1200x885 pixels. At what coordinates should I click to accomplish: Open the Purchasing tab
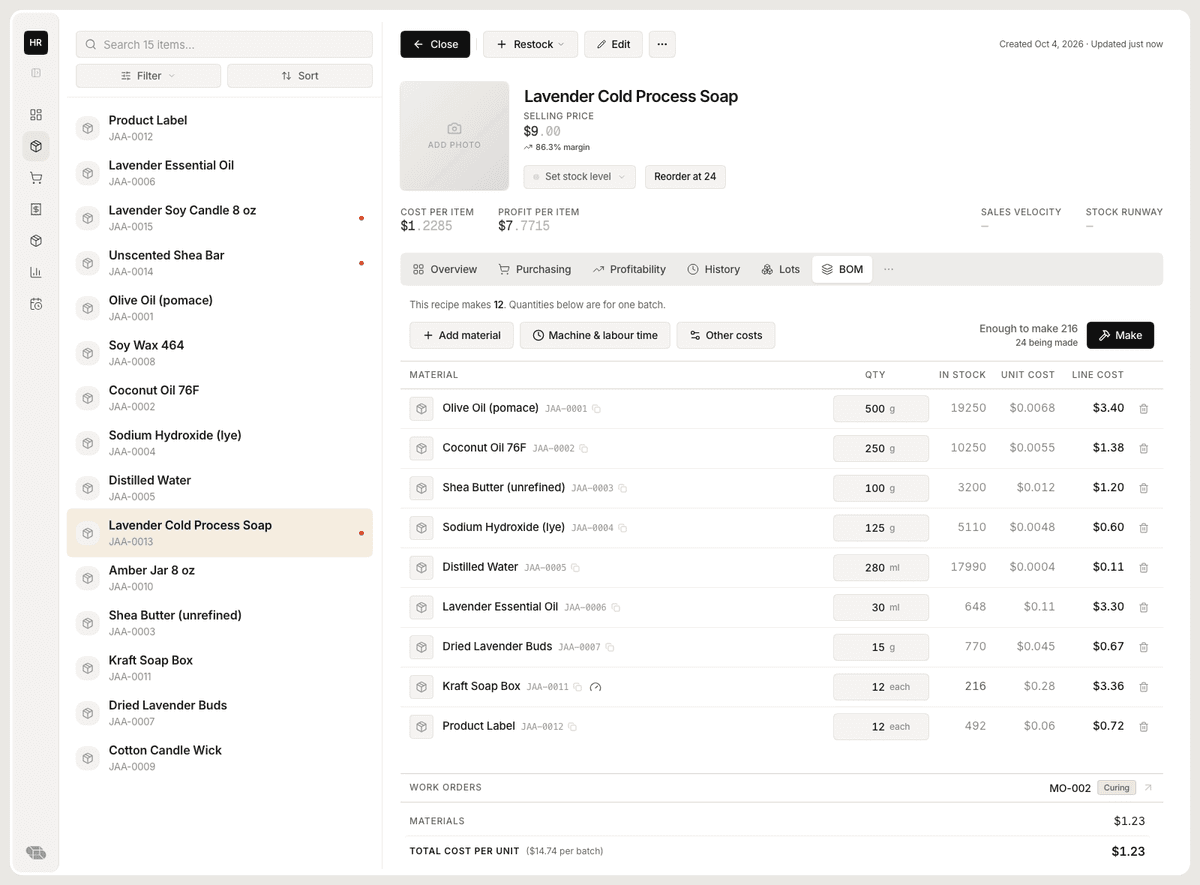pos(535,269)
